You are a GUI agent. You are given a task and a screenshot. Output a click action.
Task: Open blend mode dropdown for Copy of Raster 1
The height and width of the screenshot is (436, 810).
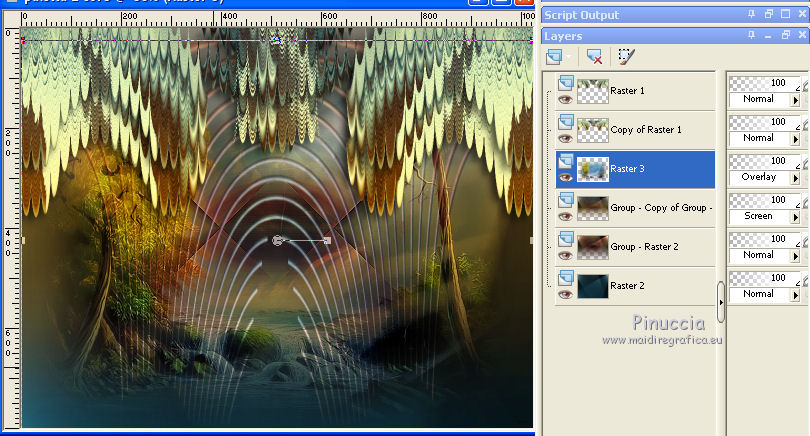pos(796,138)
